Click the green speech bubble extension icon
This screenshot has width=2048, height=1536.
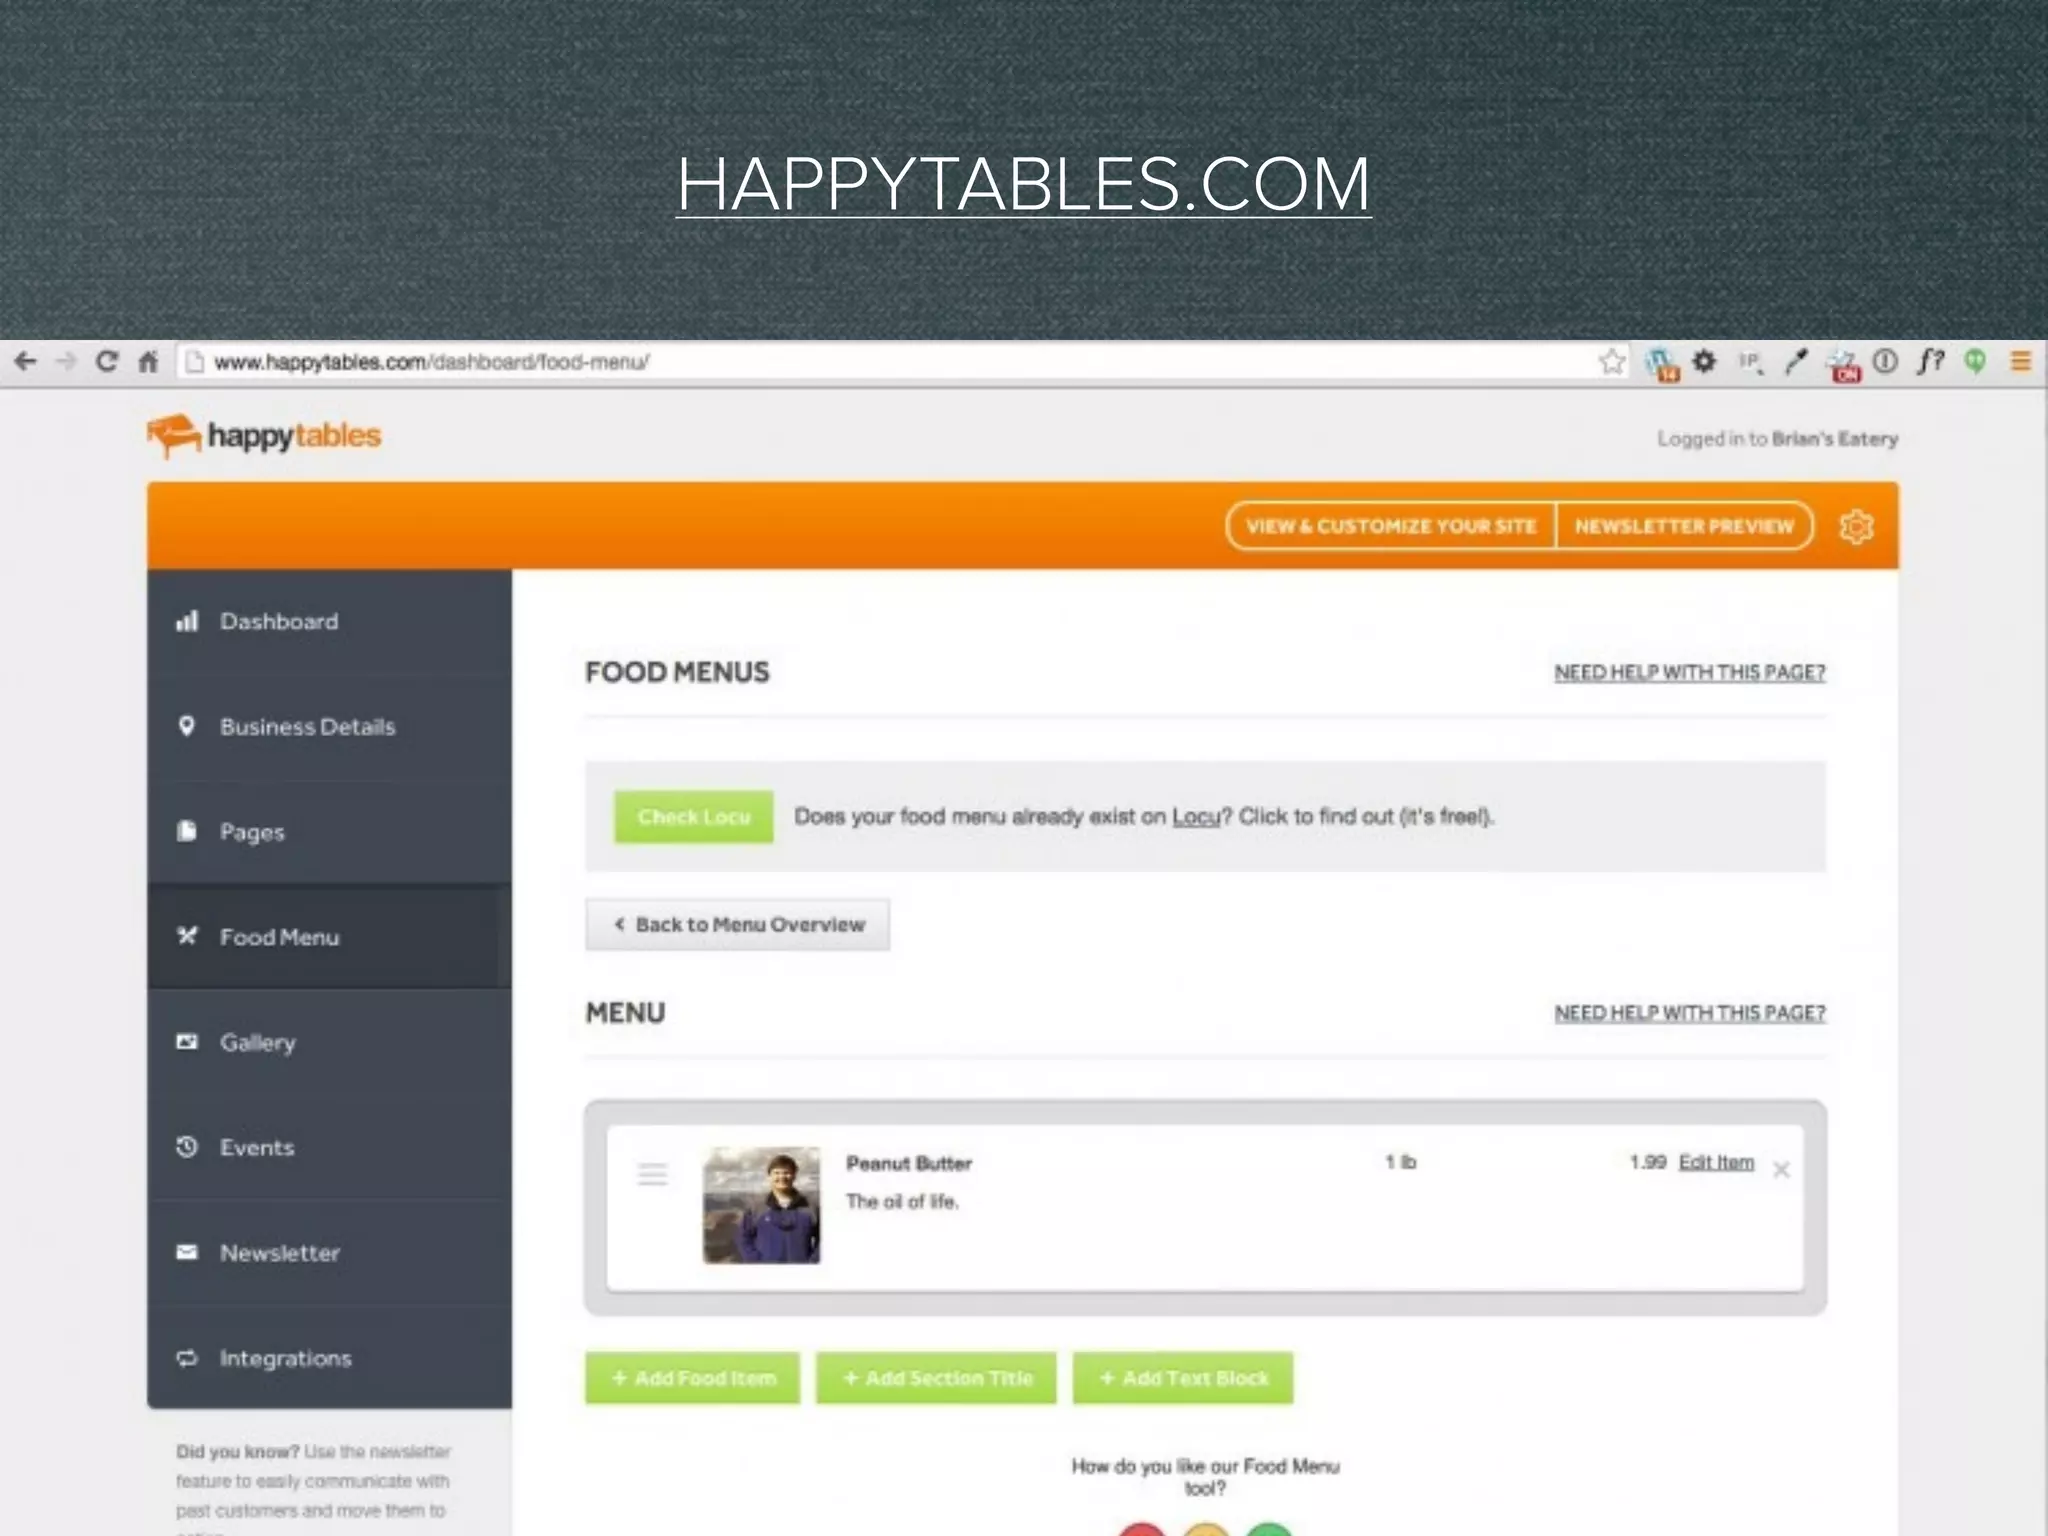coord(1975,361)
